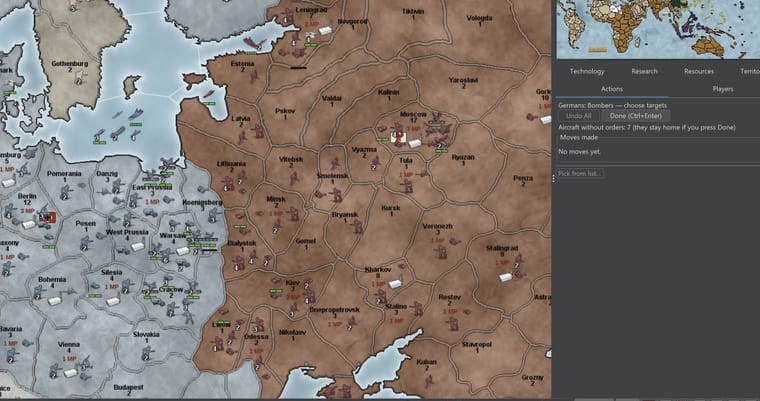The image size is (760, 401).
Task: Click the 'Aircraft without orders: 7' message
Action: coord(647,128)
